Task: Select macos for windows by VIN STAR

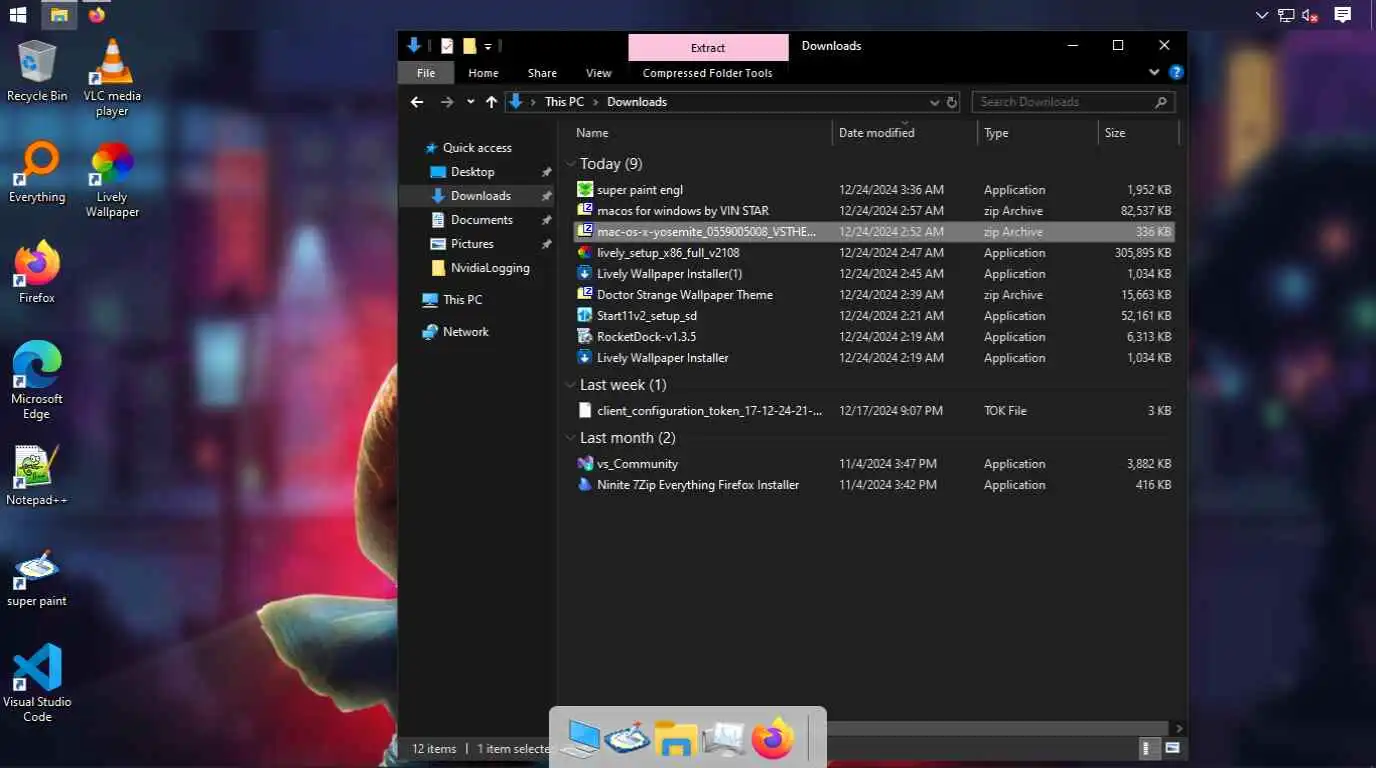Action: (x=874, y=211)
